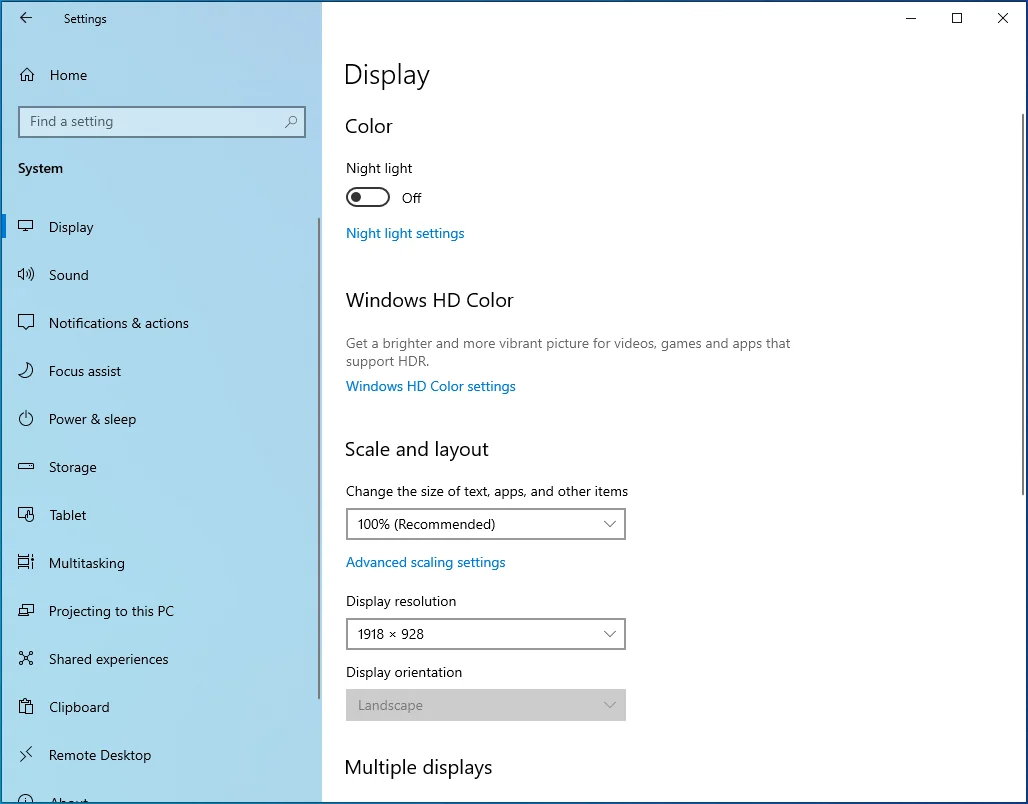Click the sidebar vertical scrollbar

pyautogui.click(x=319, y=458)
